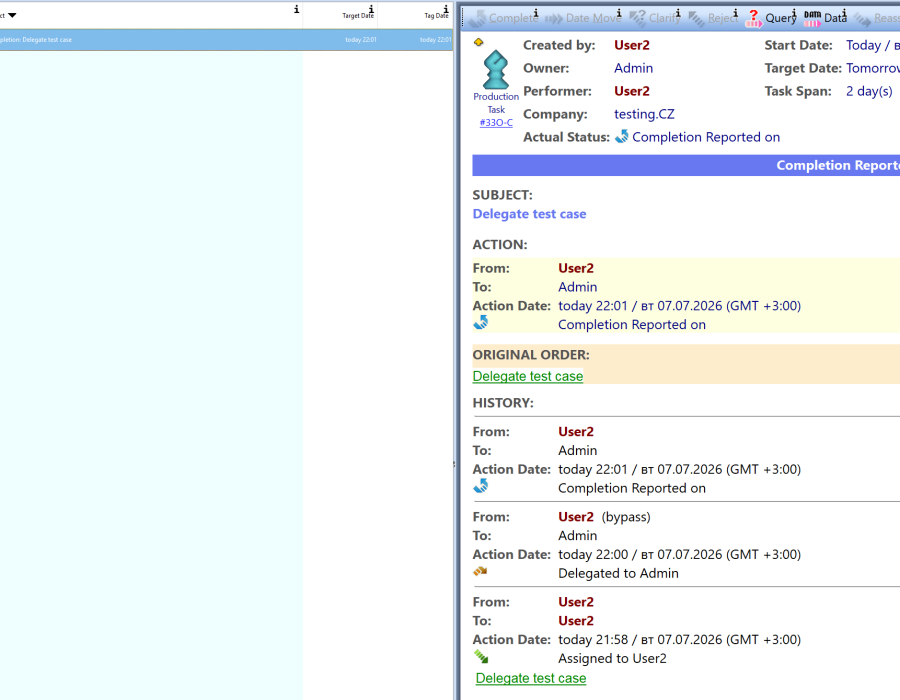Click the Data toolbar button

[825, 18]
